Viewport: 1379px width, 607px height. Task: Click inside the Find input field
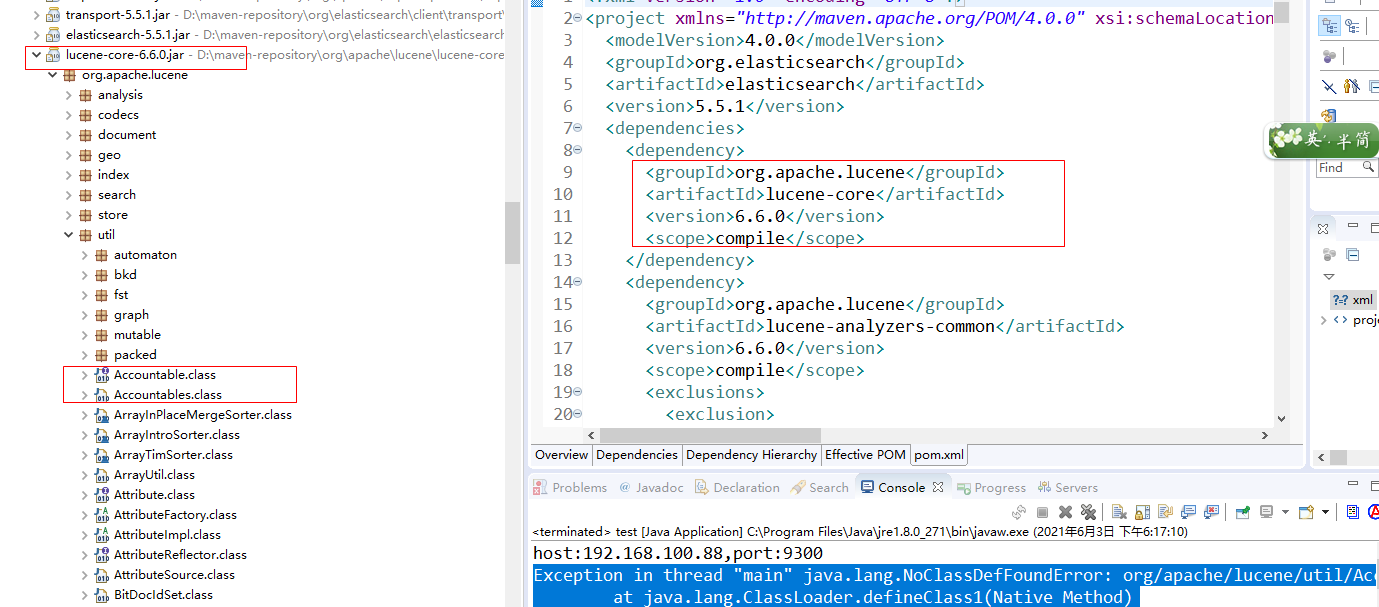1330,167
